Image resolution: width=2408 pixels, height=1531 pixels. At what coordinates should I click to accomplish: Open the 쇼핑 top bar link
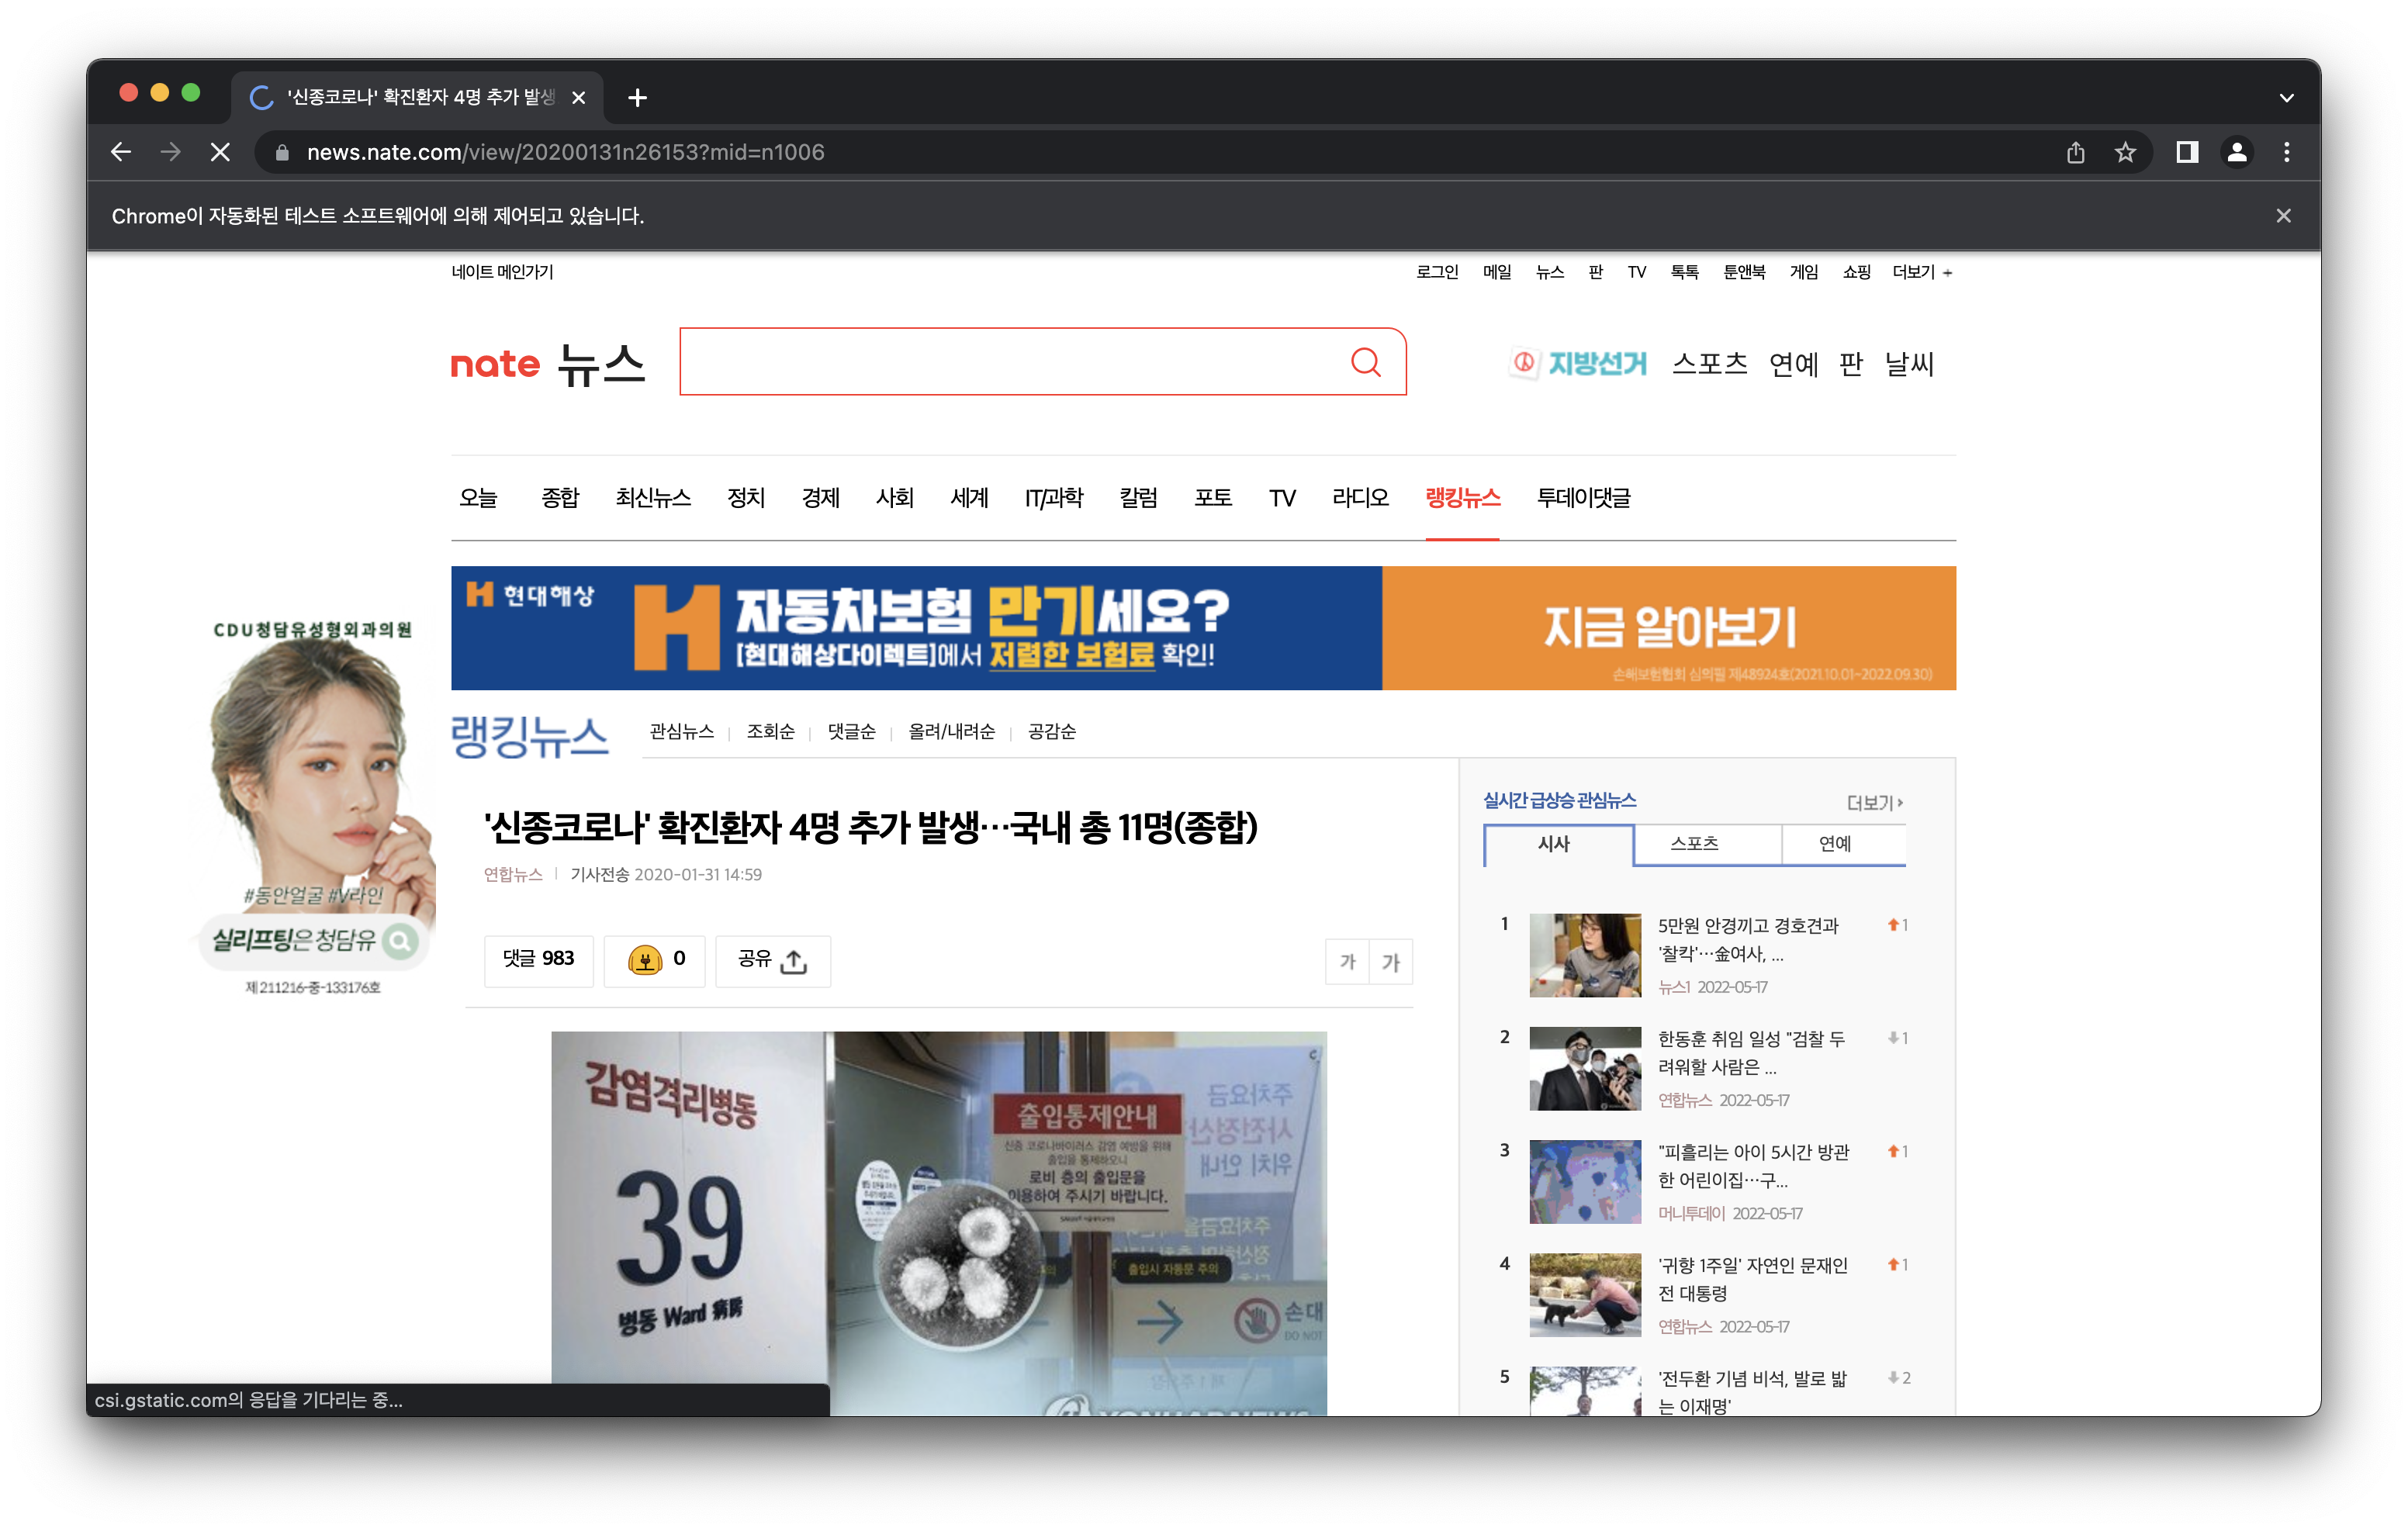1856,272
